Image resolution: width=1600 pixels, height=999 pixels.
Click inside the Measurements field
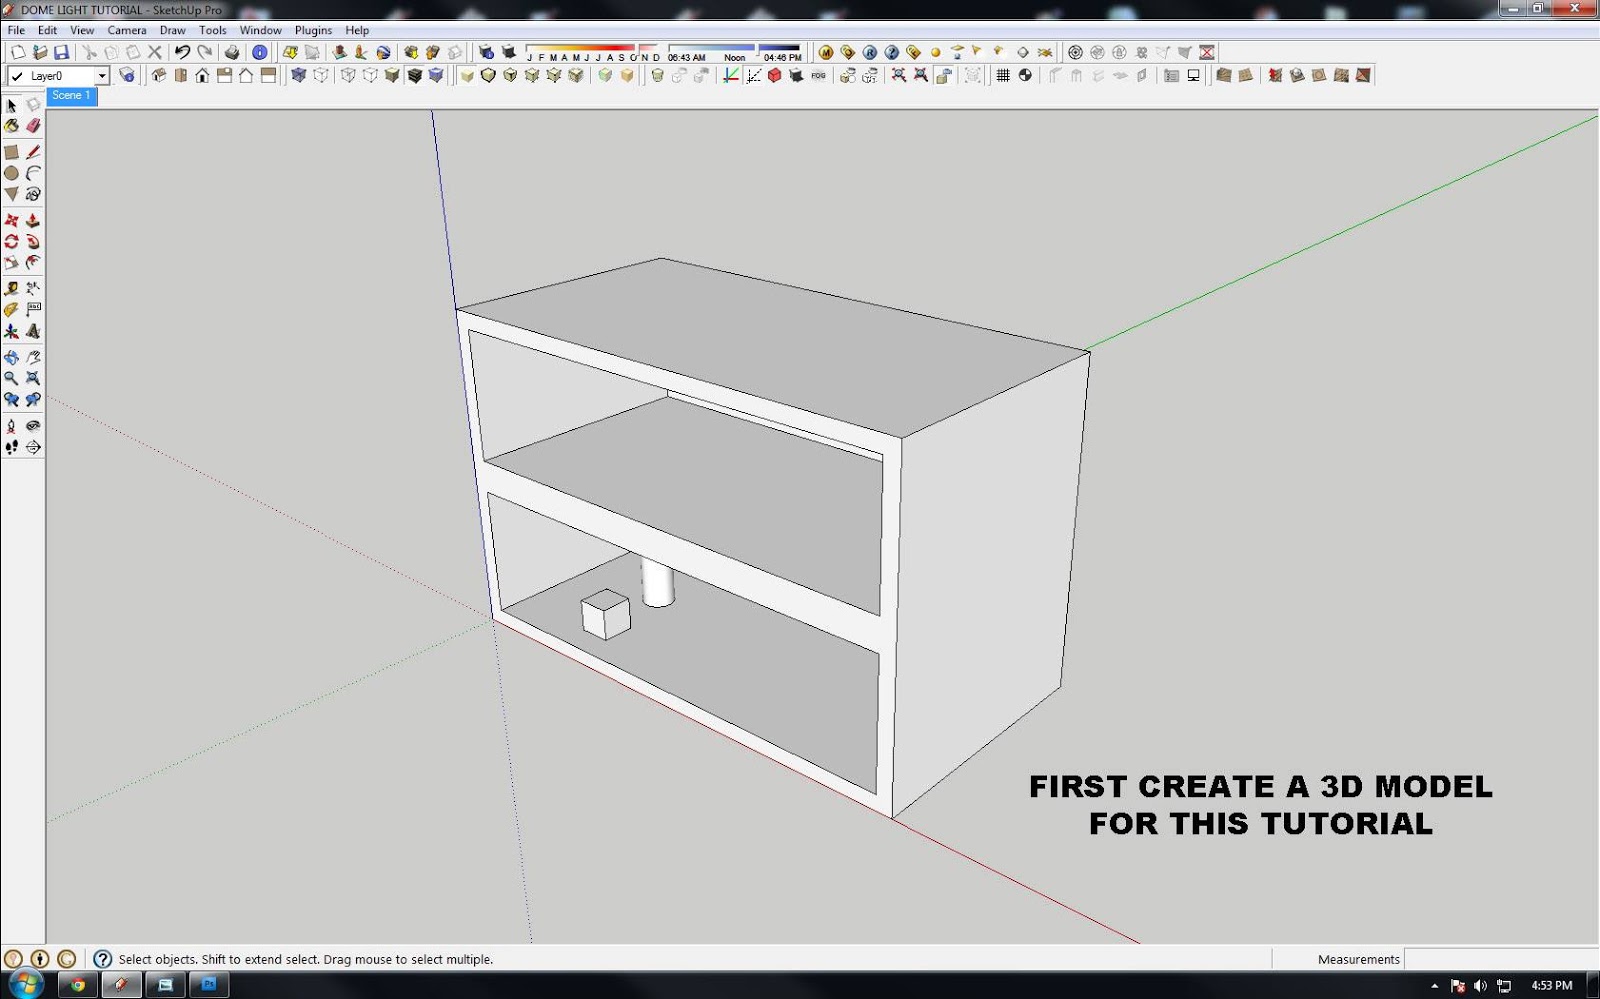1500,959
